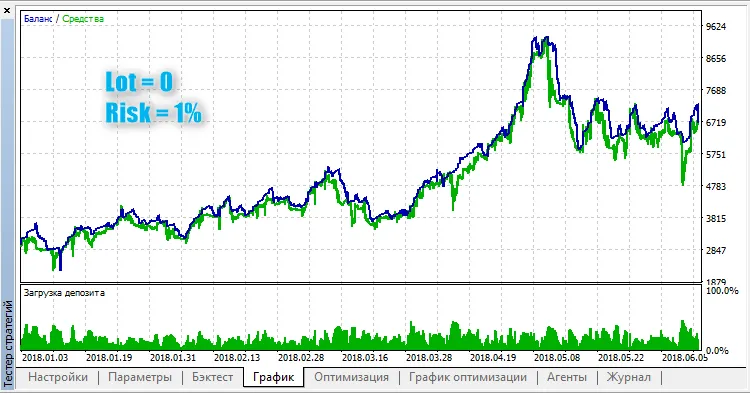Click the 2018.05.08 date label
The width and height of the screenshot is (750, 394).
557,358
